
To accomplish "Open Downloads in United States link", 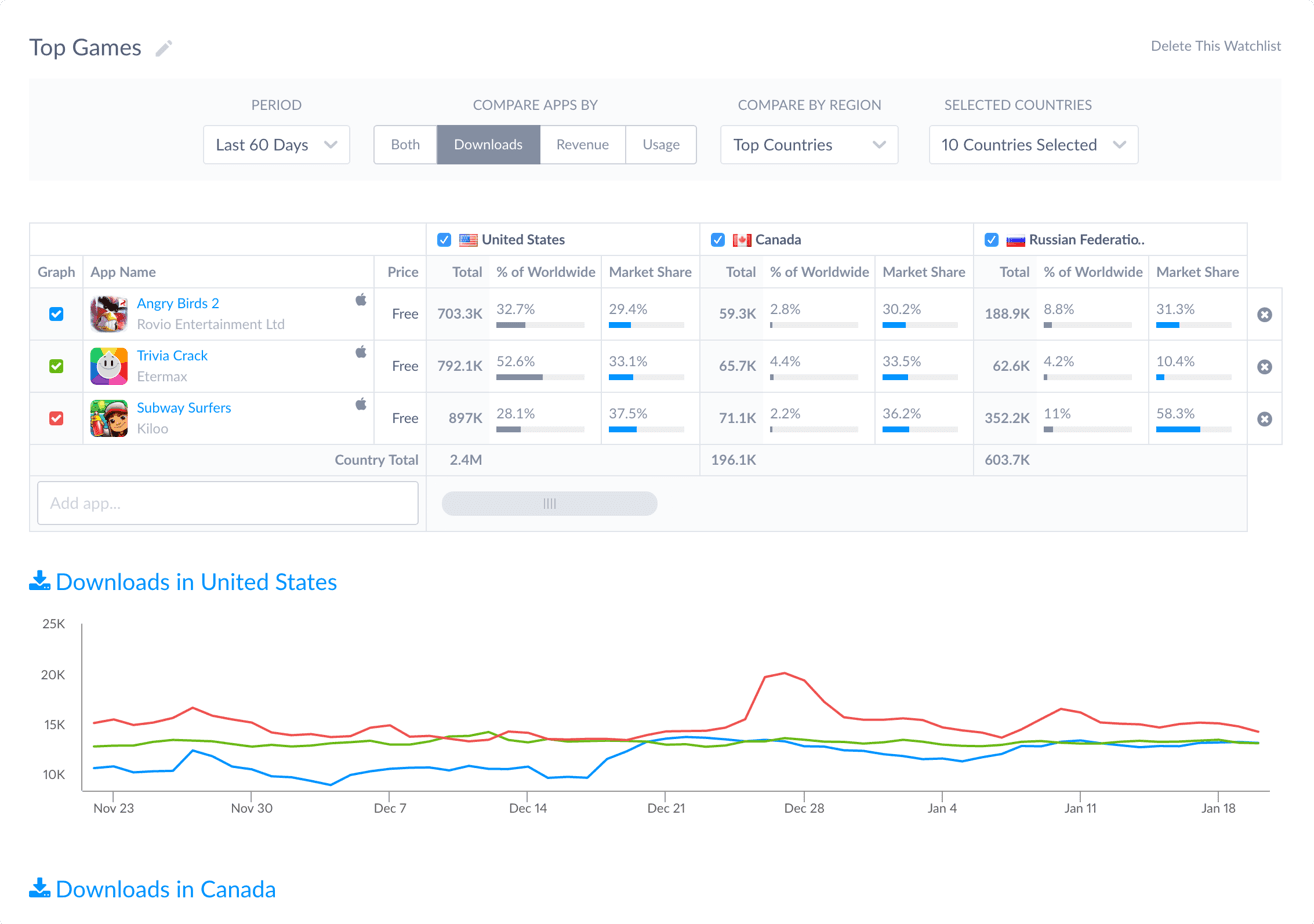I will [196, 581].
